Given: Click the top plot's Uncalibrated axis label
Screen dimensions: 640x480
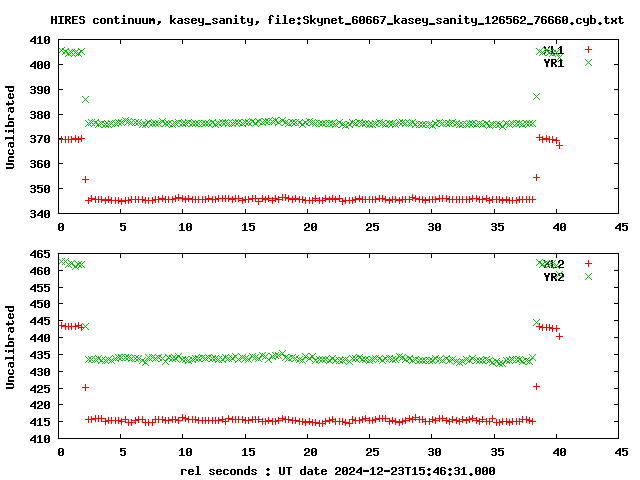Looking at the screenshot, I should pyautogui.click(x=10, y=127).
